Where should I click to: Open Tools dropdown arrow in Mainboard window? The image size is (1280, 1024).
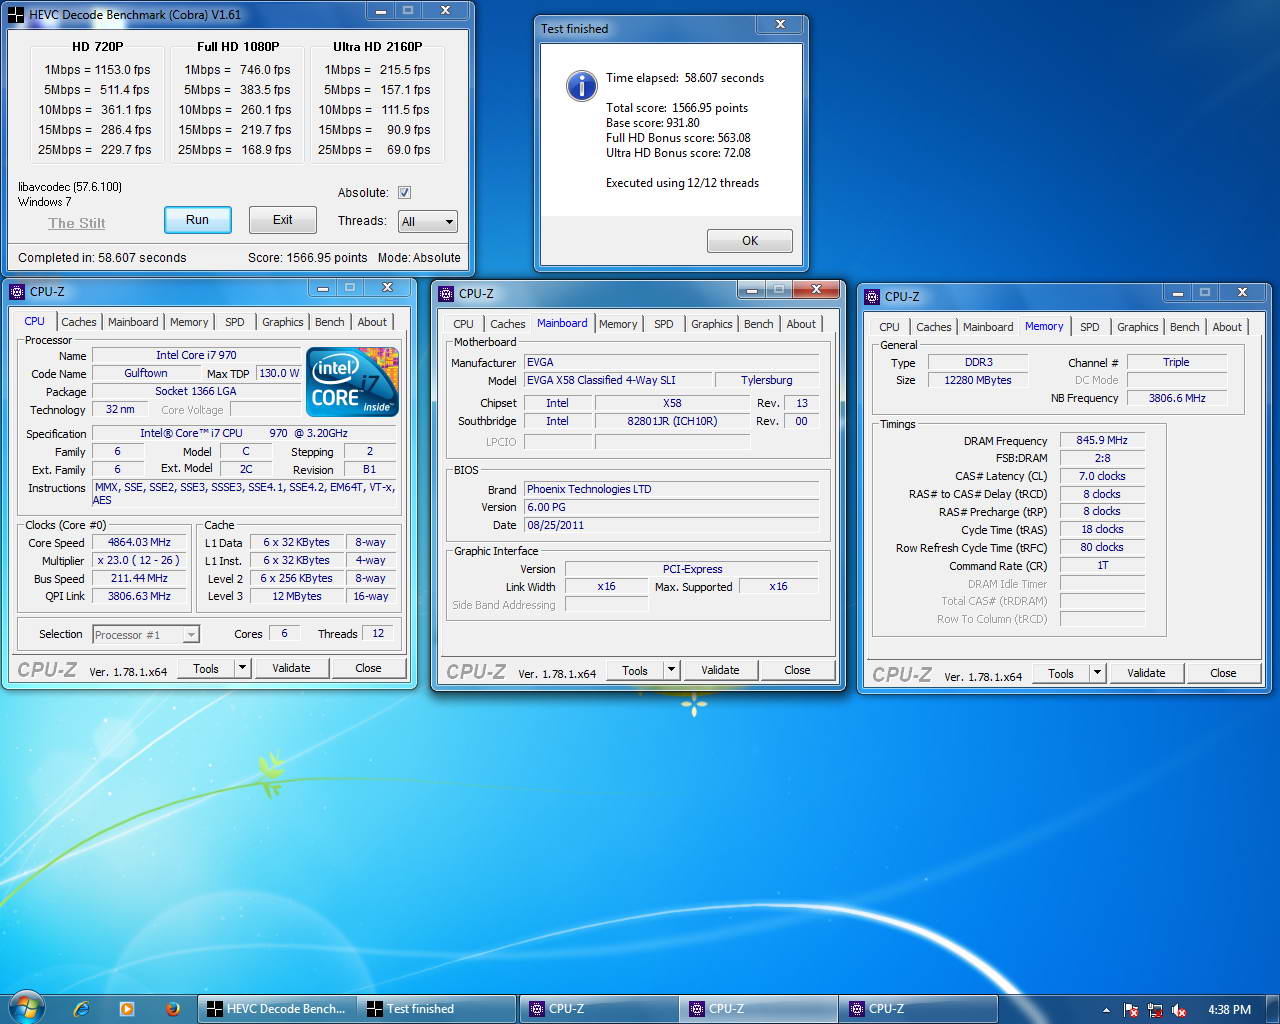671,670
